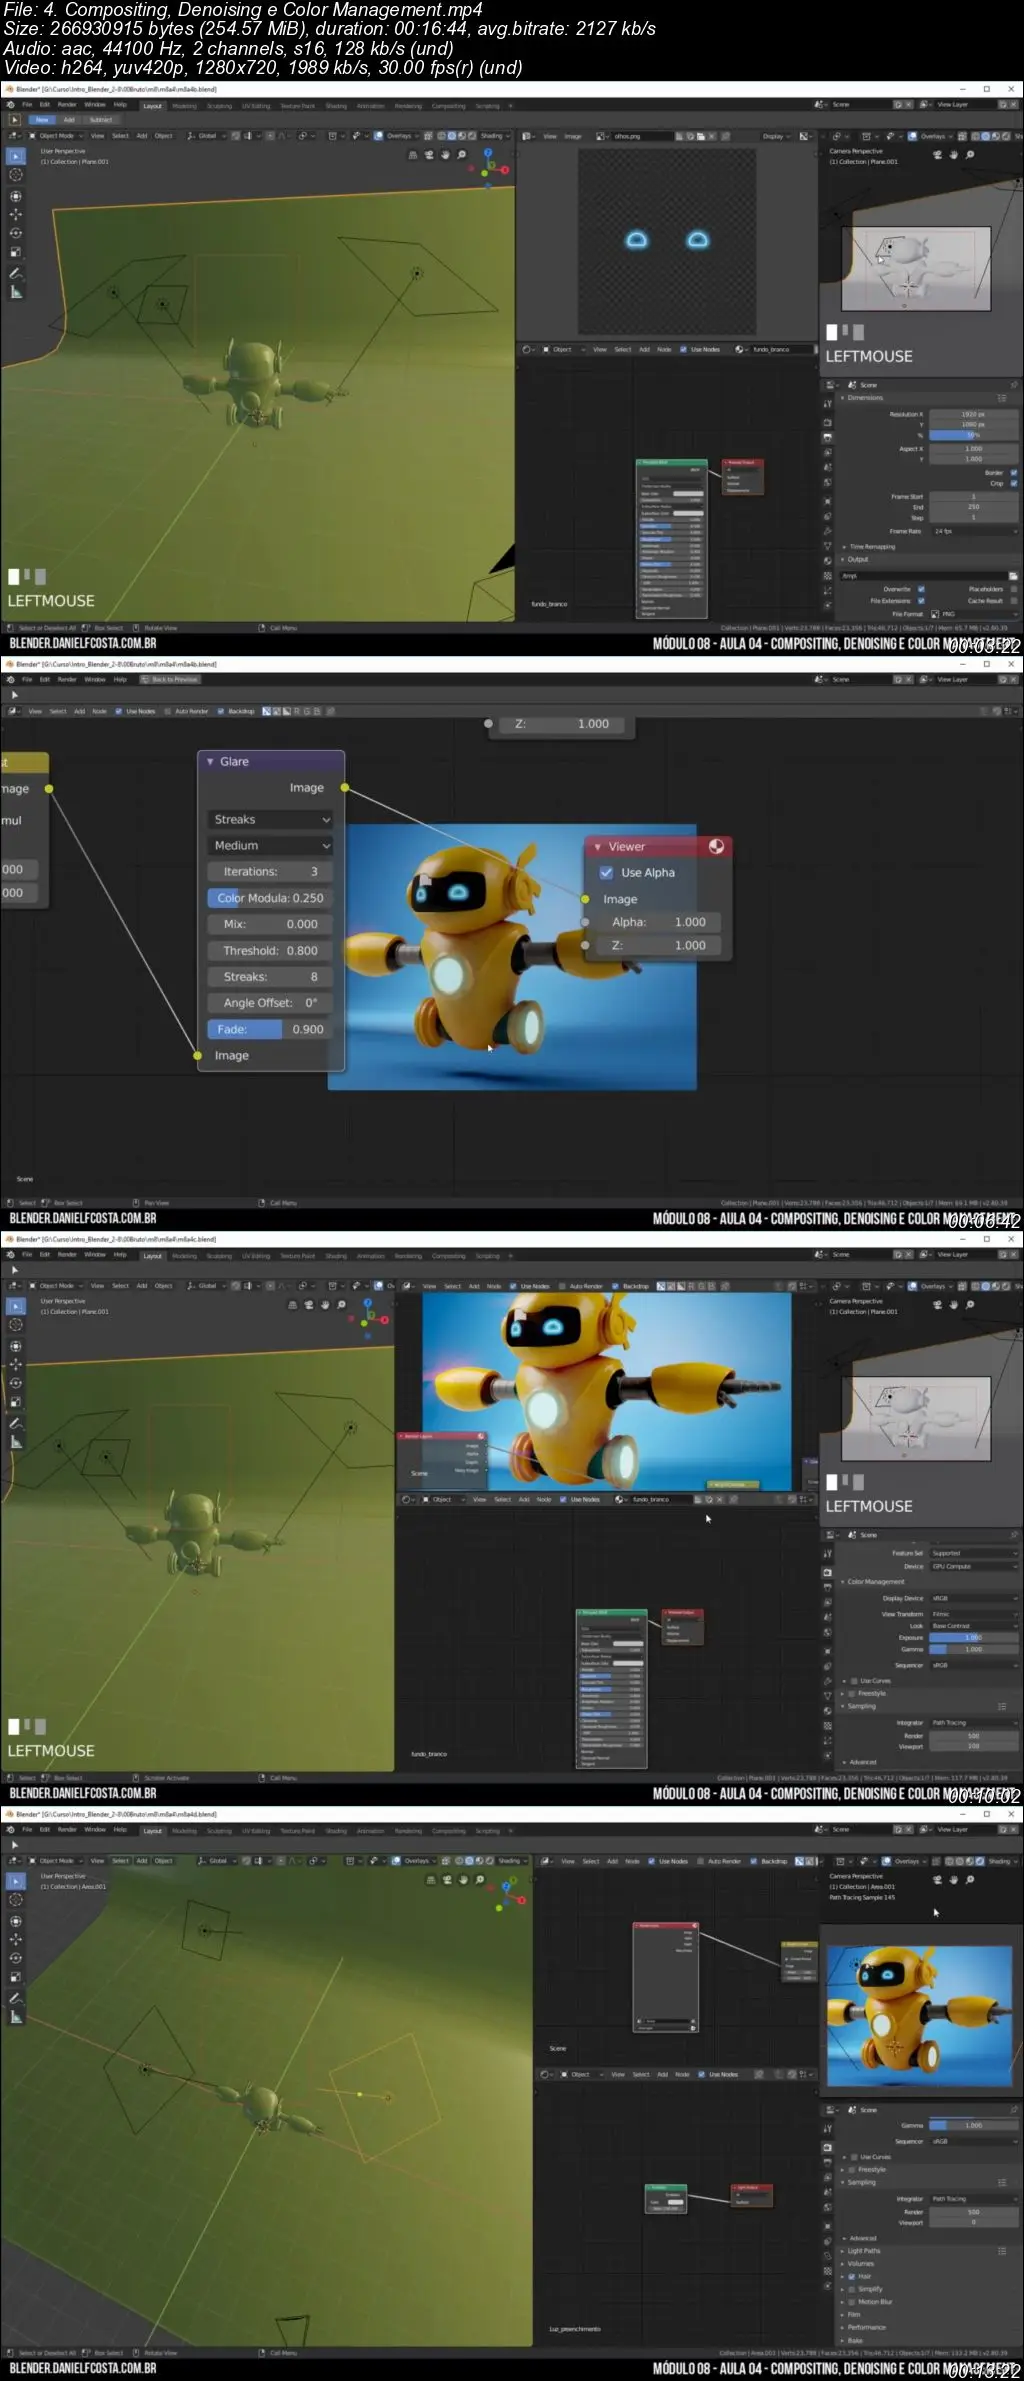Click the Dimensions presets list icon in the first frame
Image resolution: width=1024 pixels, height=2381 pixels.
point(1002,398)
